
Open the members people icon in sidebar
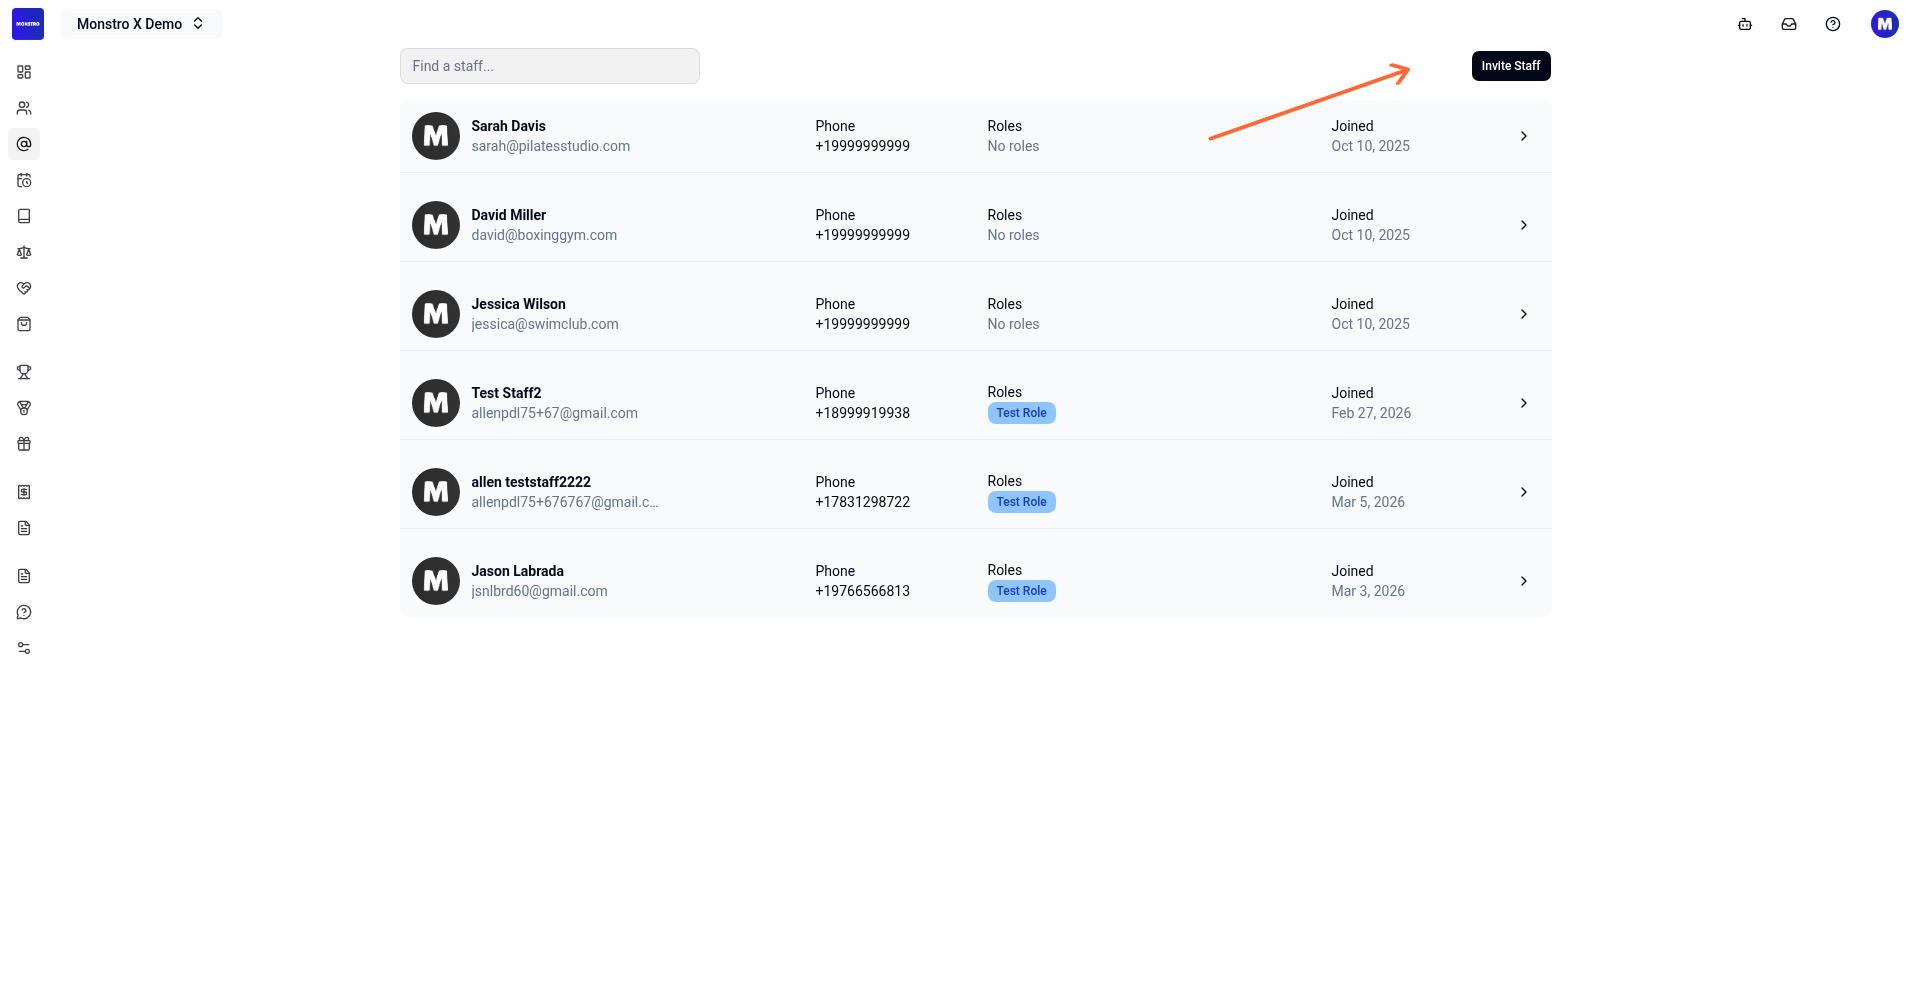tap(24, 108)
